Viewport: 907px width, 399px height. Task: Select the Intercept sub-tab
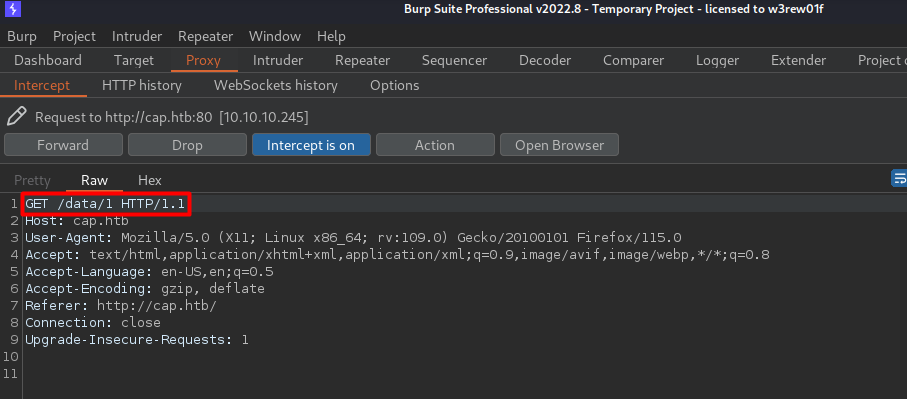point(42,86)
